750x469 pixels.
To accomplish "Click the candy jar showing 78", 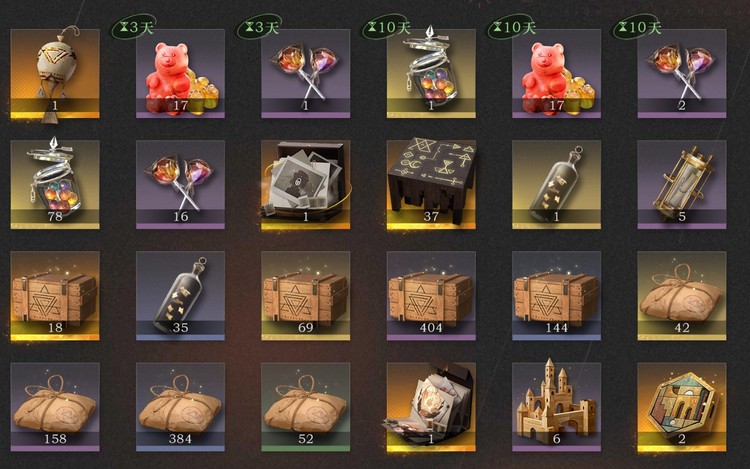I will click(55, 185).
